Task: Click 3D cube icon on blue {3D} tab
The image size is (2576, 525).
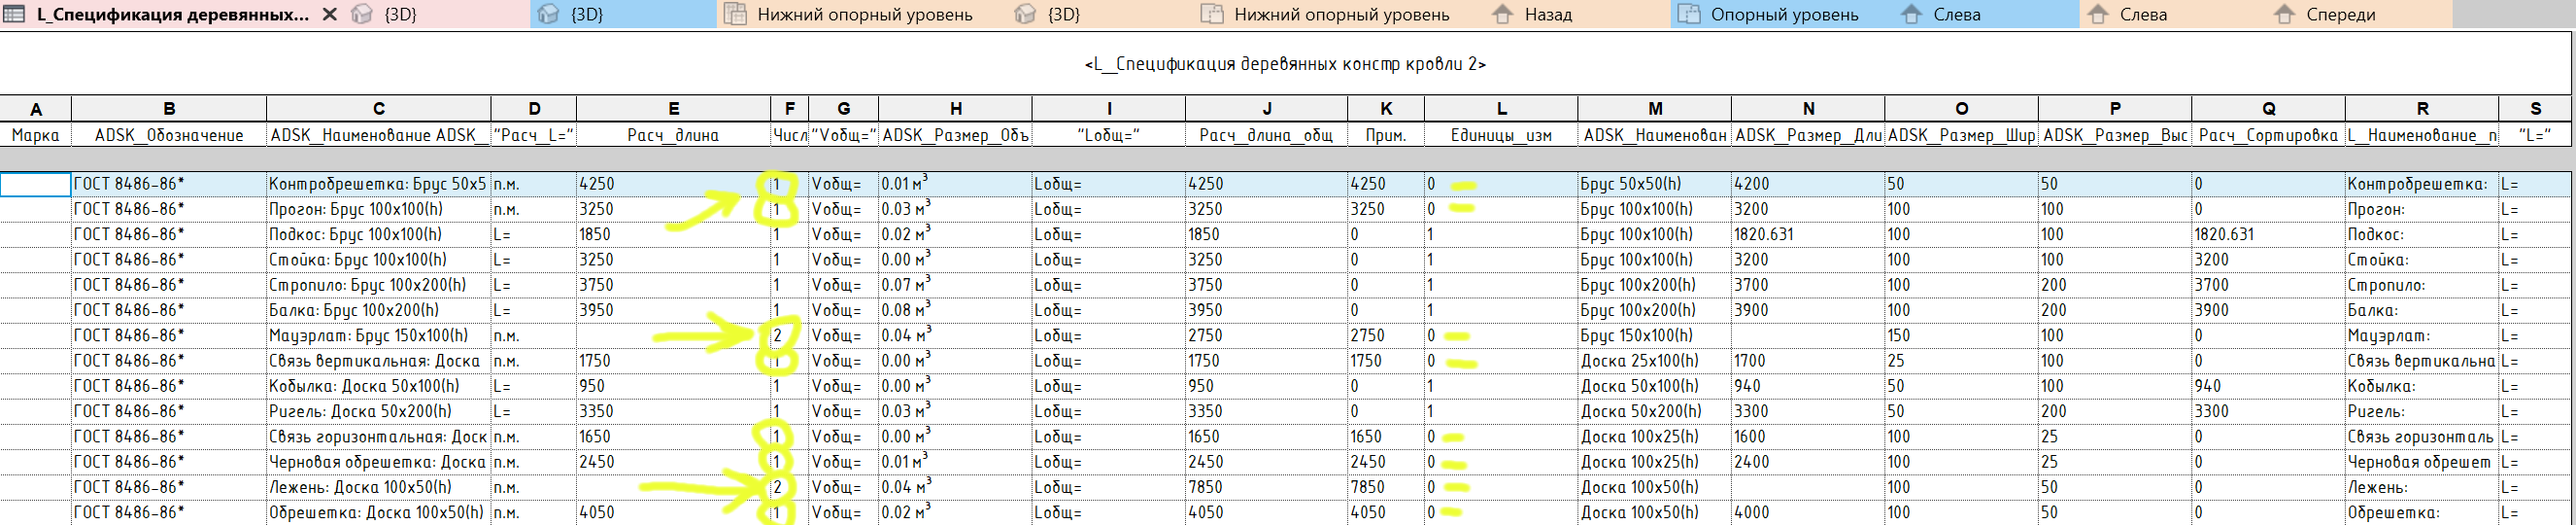Action: [x=548, y=15]
